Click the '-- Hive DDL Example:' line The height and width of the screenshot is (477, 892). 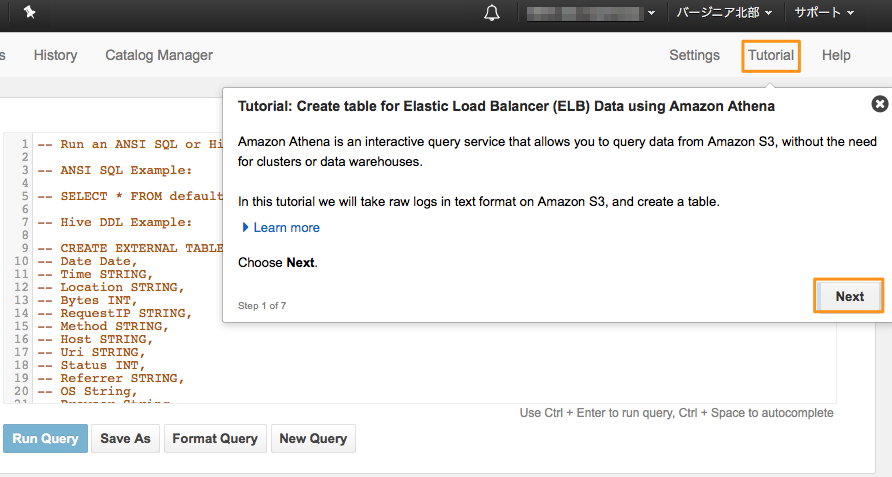pyautogui.click(x=115, y=222)
